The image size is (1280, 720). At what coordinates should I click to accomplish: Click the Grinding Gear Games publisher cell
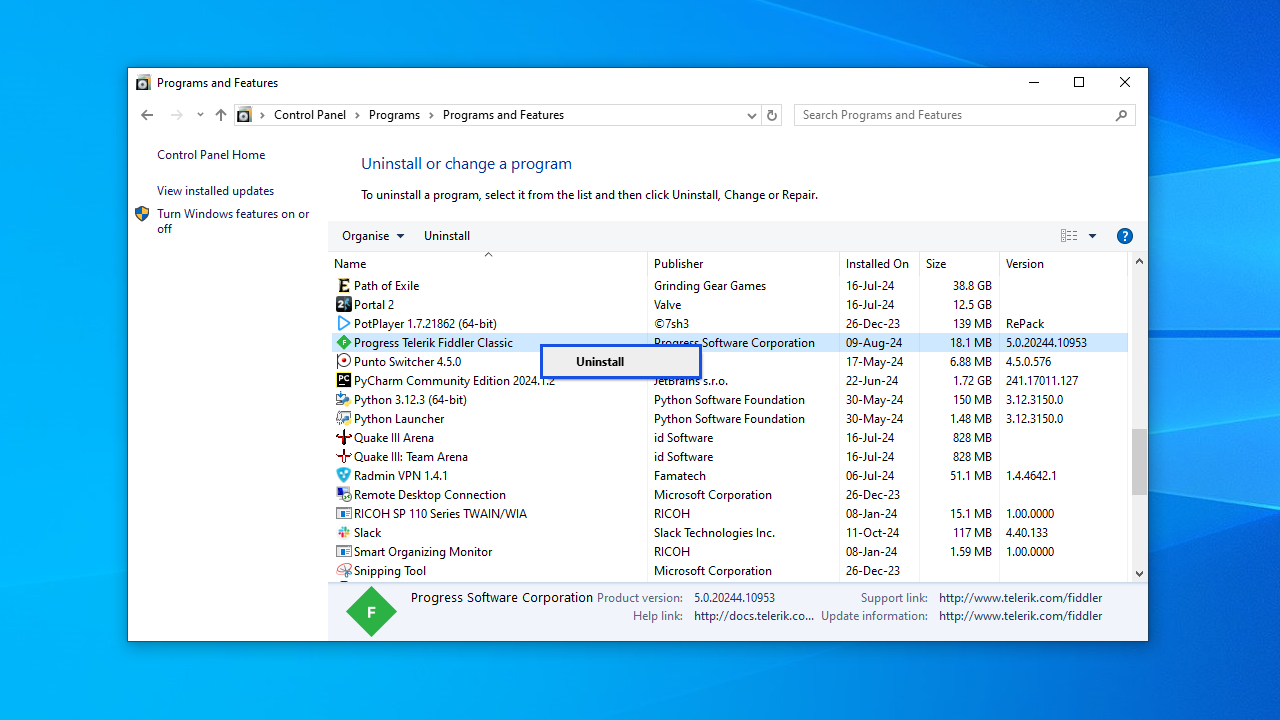(710, 286)
